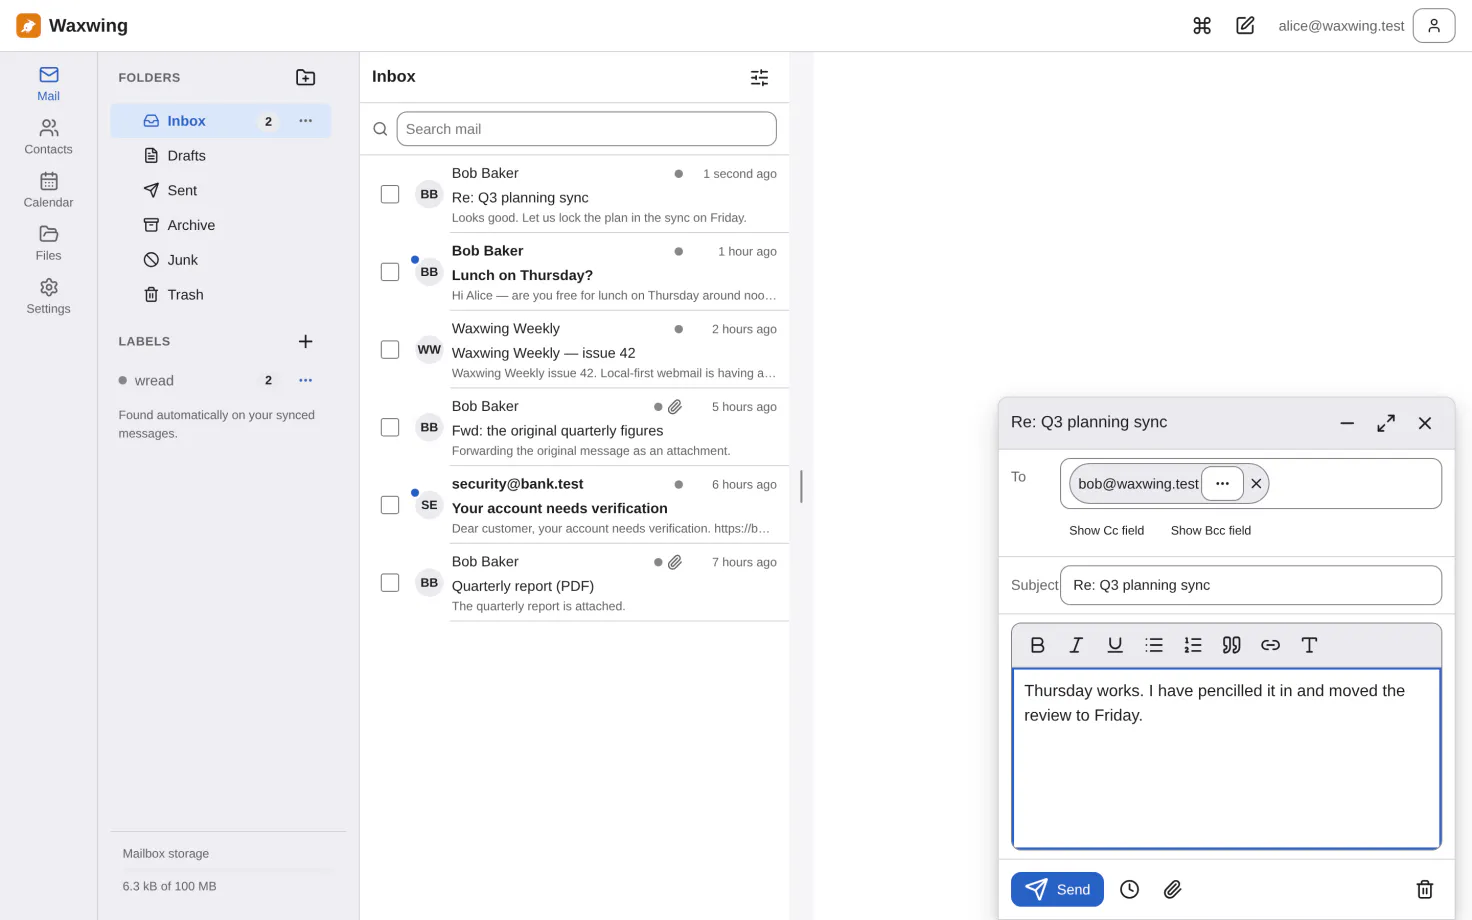The width and height of the screenshot is (1472, 920).
Task: Filter by wread label
Action: (154, 381)
